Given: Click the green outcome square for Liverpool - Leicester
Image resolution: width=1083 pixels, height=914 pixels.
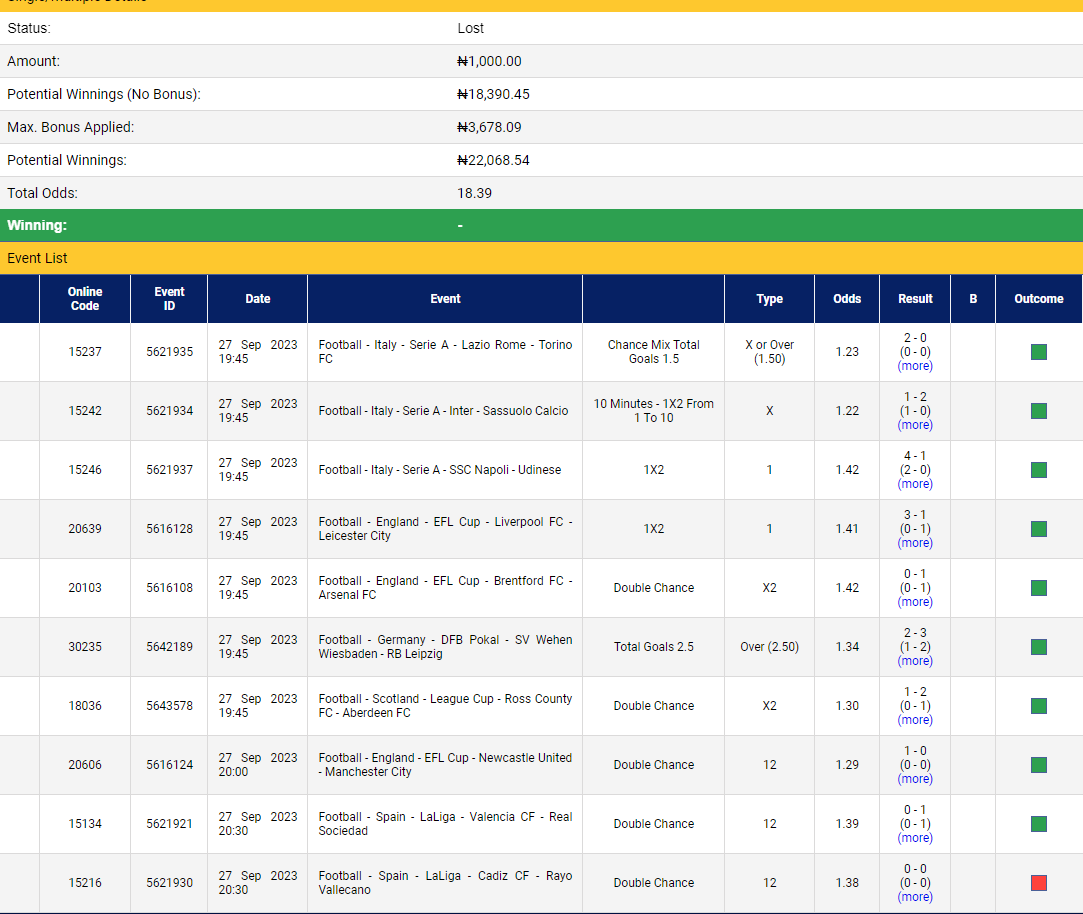Looking at the screenshot, I should [1038, 529].
